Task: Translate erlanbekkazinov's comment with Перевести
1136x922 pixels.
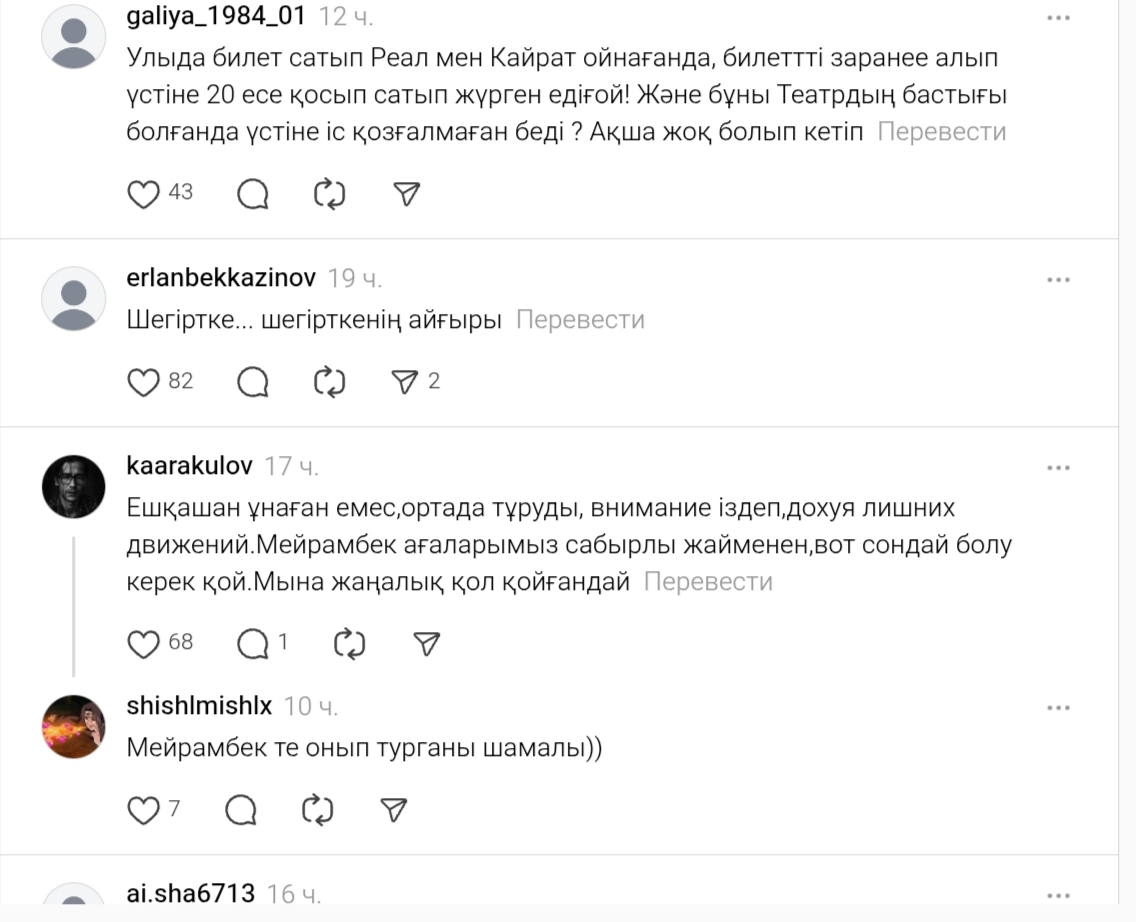Action: (580, 320)
